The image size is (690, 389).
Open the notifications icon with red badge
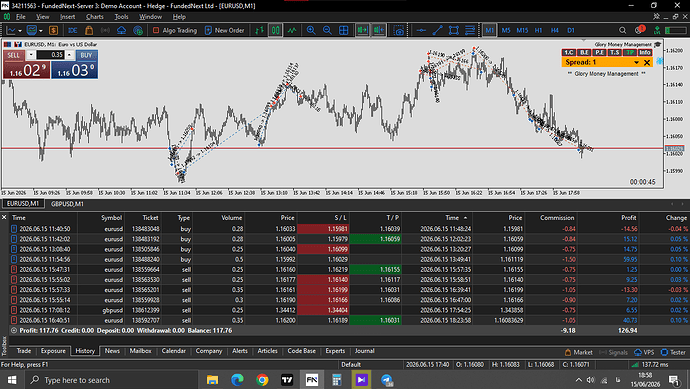tap(640, 30)
